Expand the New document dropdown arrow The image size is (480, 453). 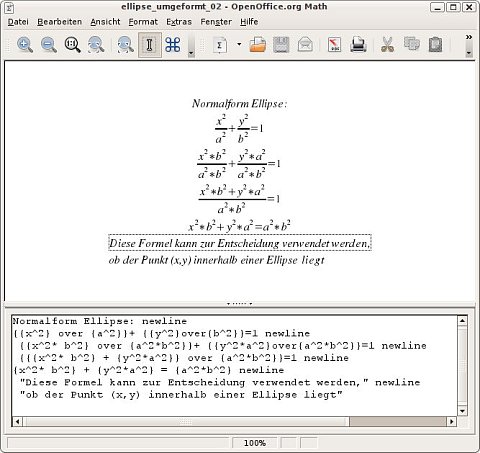tap(239, 44)
